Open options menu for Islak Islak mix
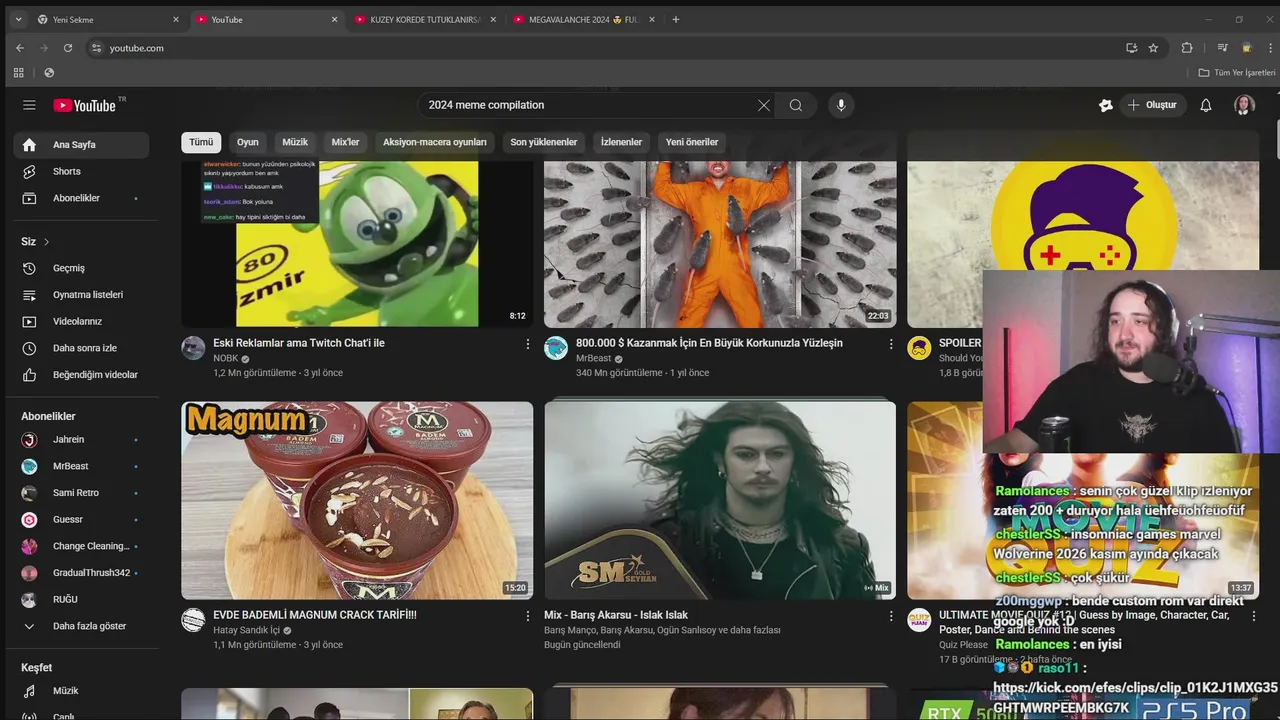Viewport: 1280px width, 720px height. [x=891, y=617]
